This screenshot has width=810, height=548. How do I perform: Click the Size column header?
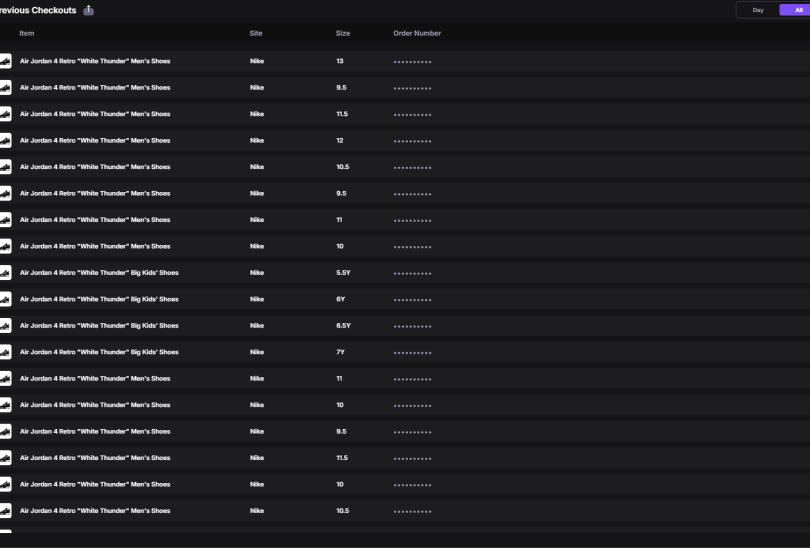[x=342, y=33]
